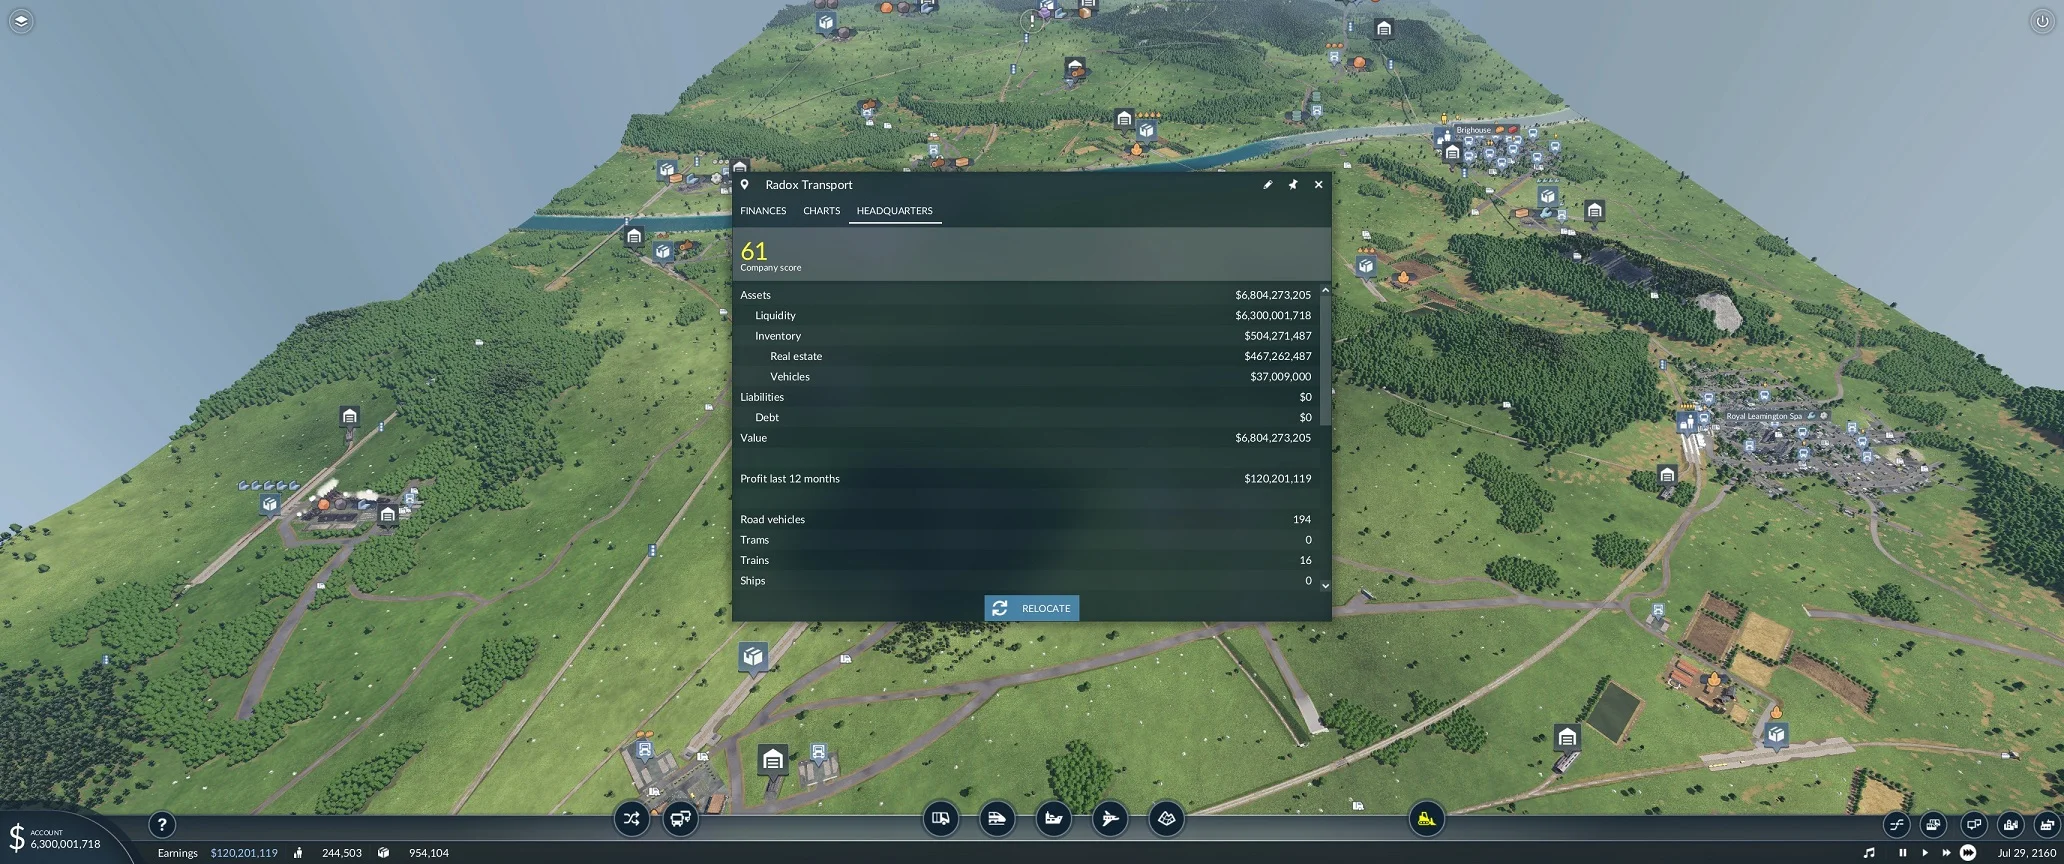Open the speech bubbles list icon
This screenshot has width=2064, height=864.
[x=1973, y=825]
